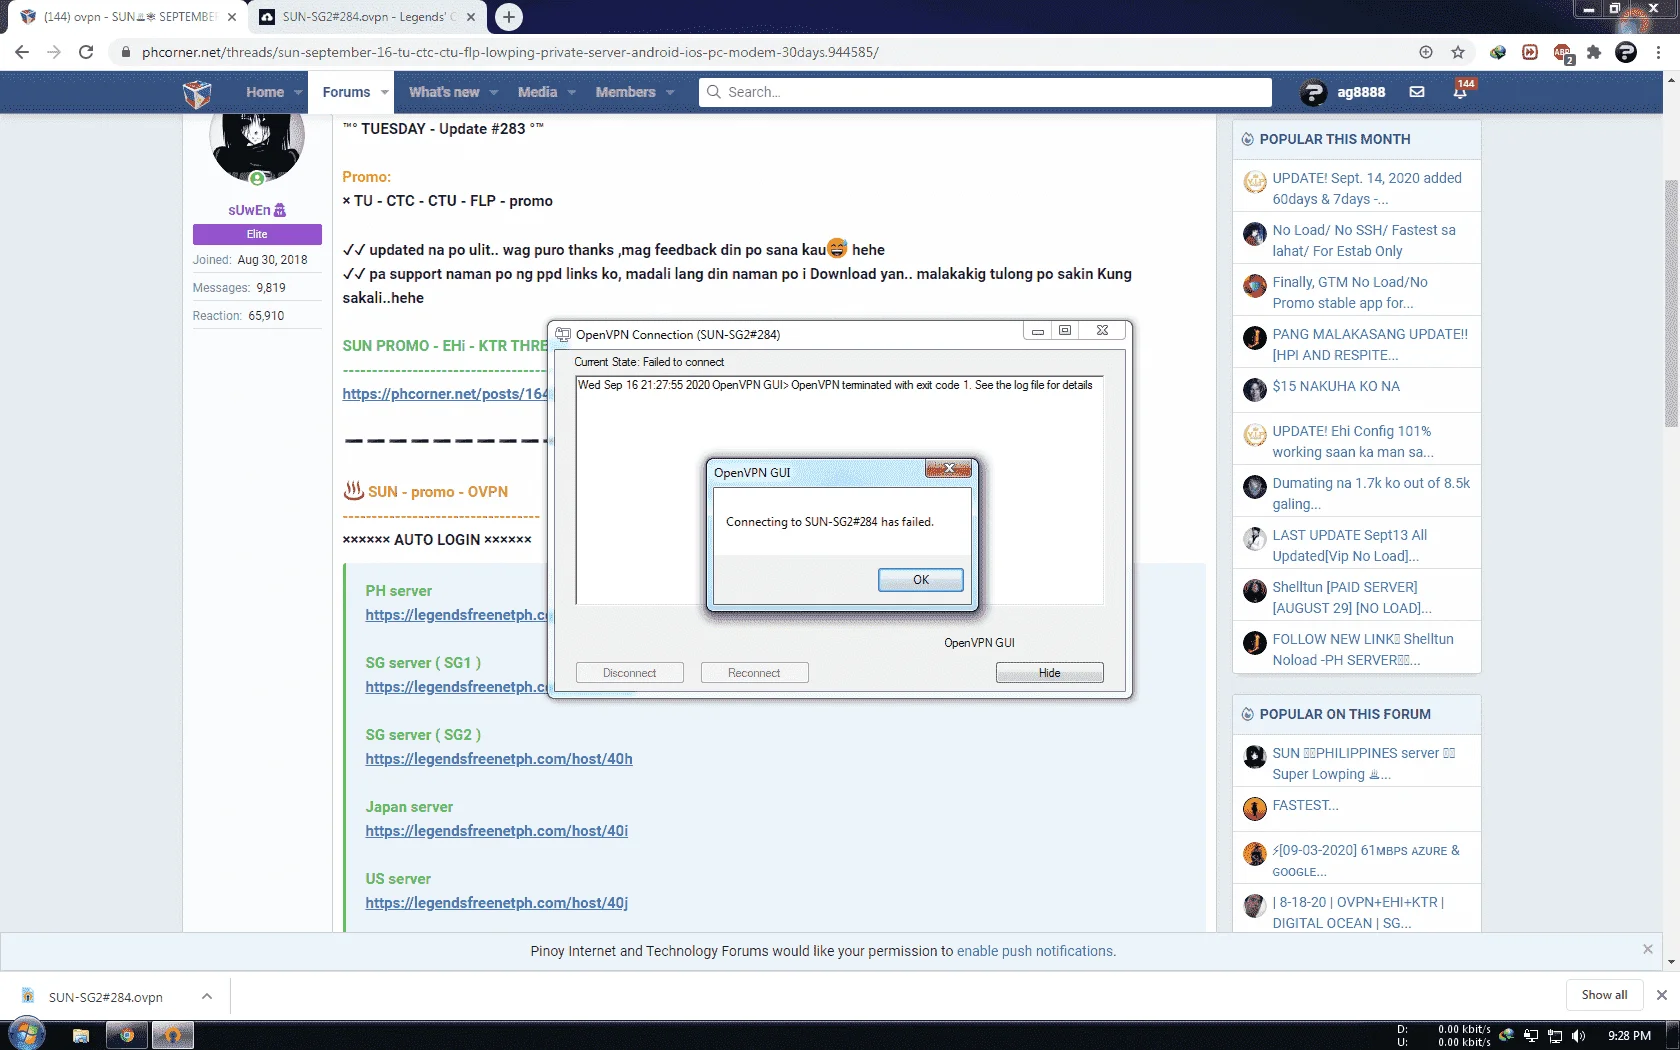Bookmark this page with the star icon

[x=1458, y=52]
